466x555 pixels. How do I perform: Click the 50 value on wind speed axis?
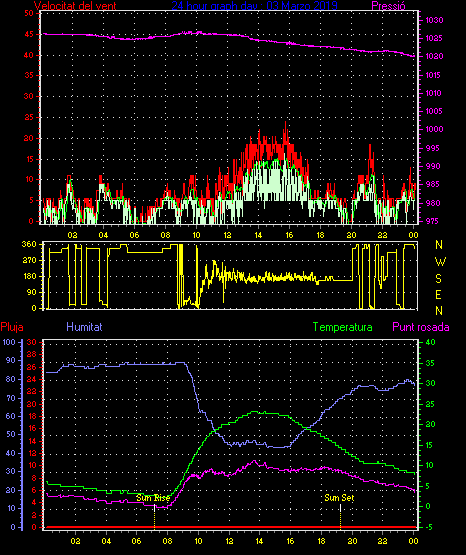[29, 13]
